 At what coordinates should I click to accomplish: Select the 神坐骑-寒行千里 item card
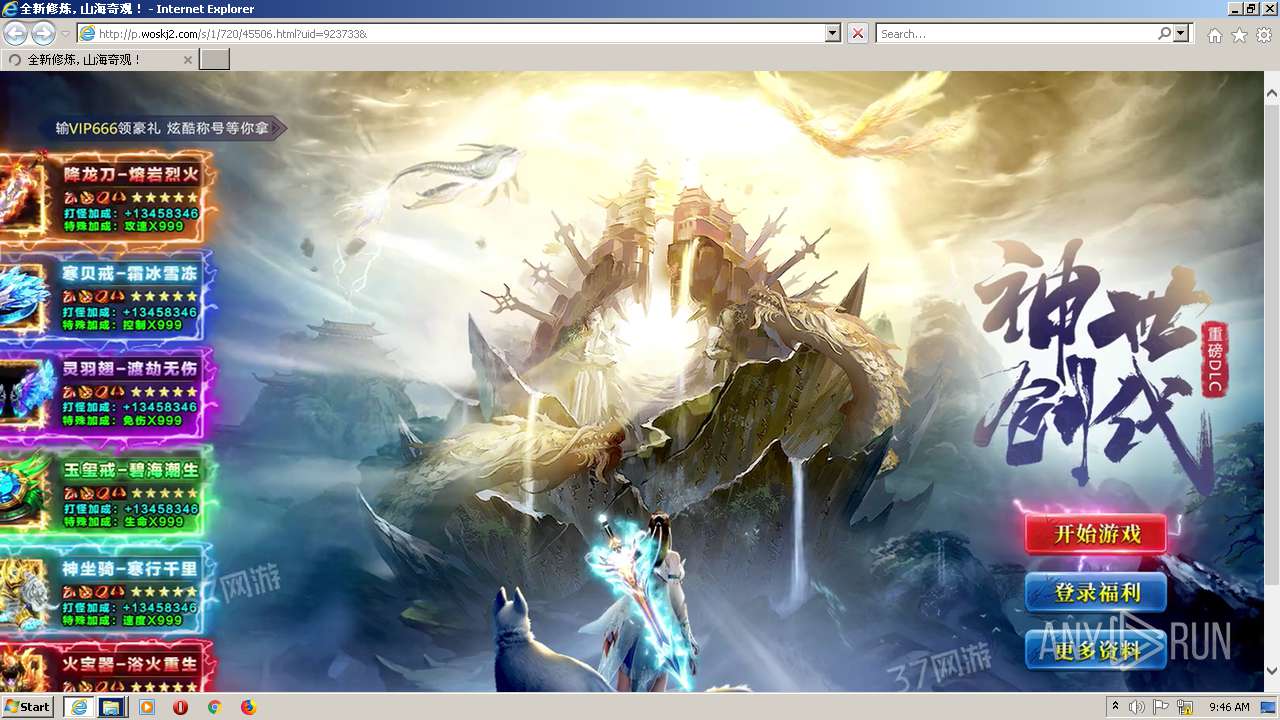(107, 588)
